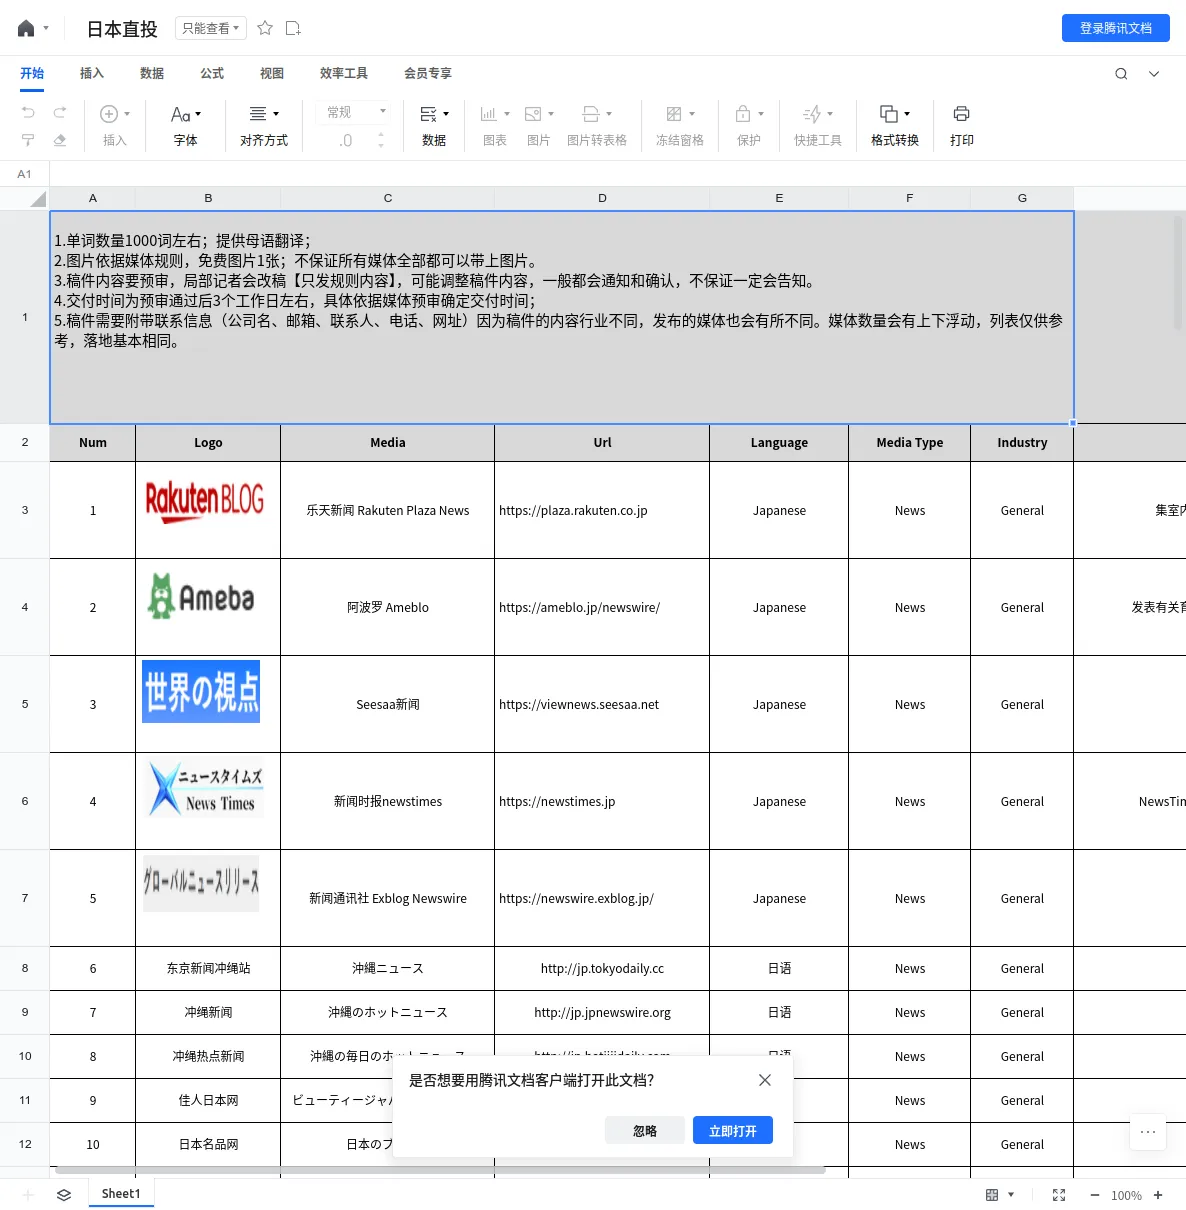This screenshot has height=1210, width=1186.
Task: Click the 图片 image icon
Action: coord(533,114)
